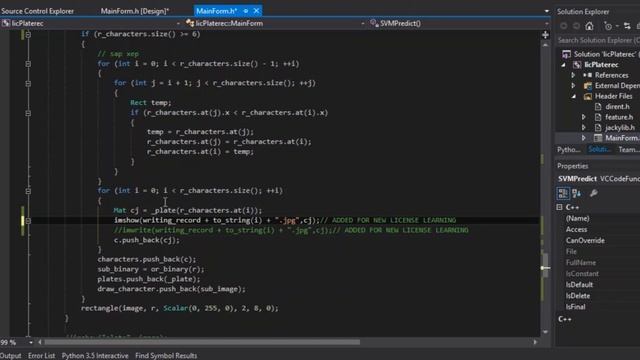Click the vertical scrollbar thumb in editor
The height and width of the screenshot is (360, 640).
[545, 265]
